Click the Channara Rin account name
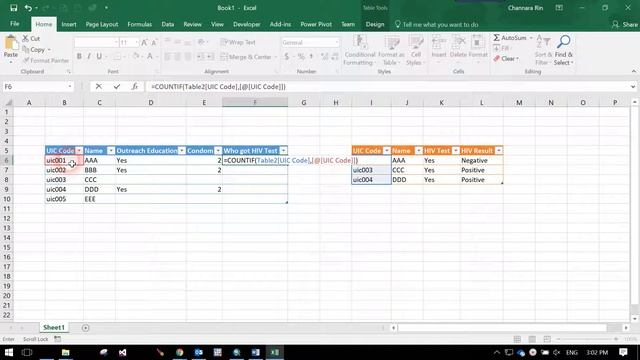640x360 pixels. tap(525, 8)
